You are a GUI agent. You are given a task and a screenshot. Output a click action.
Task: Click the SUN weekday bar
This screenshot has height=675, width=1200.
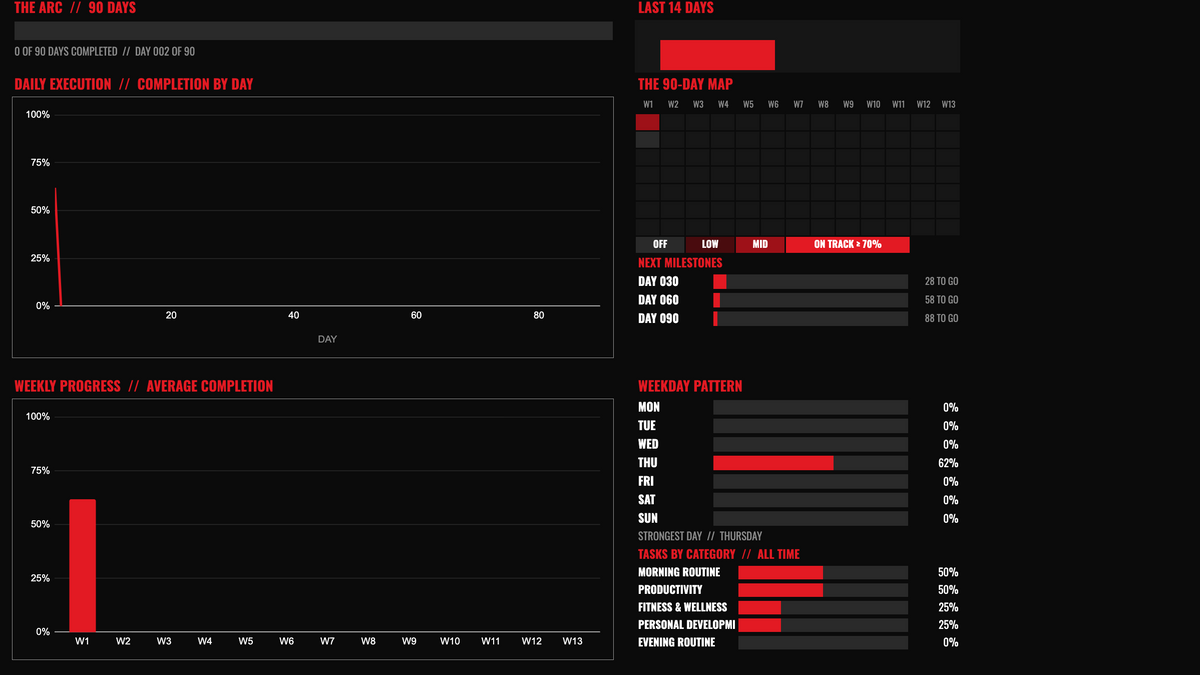click(x=810, y=518)
